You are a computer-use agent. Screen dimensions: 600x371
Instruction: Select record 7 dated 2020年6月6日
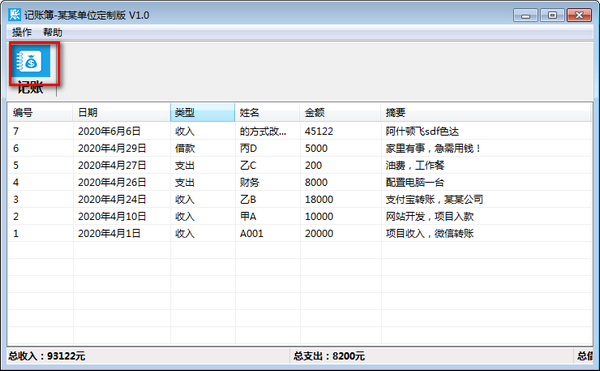tap(300, 131)
